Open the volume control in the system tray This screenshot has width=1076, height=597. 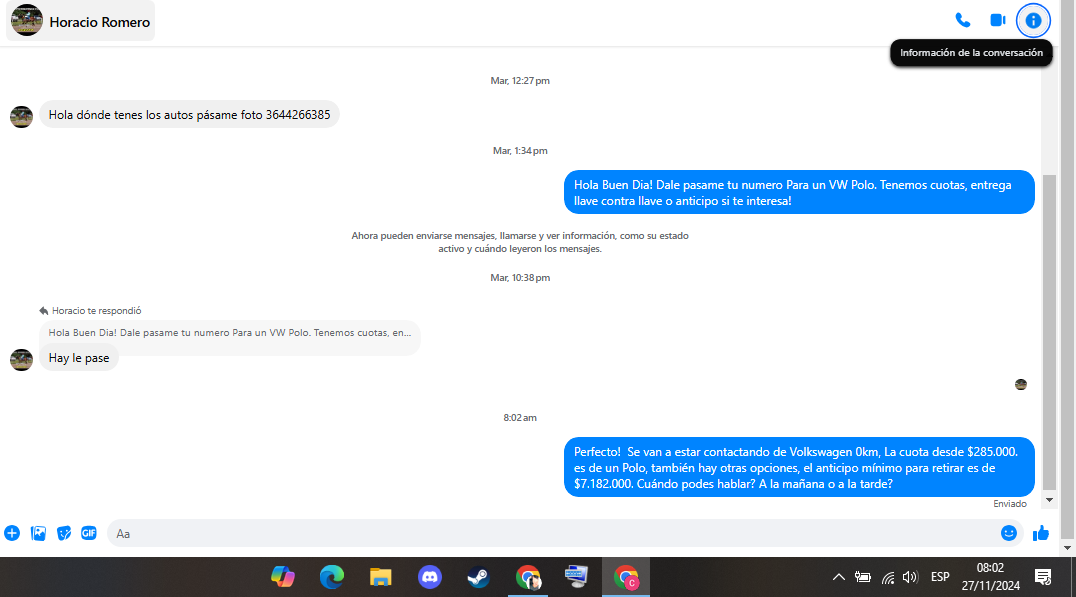910,577
